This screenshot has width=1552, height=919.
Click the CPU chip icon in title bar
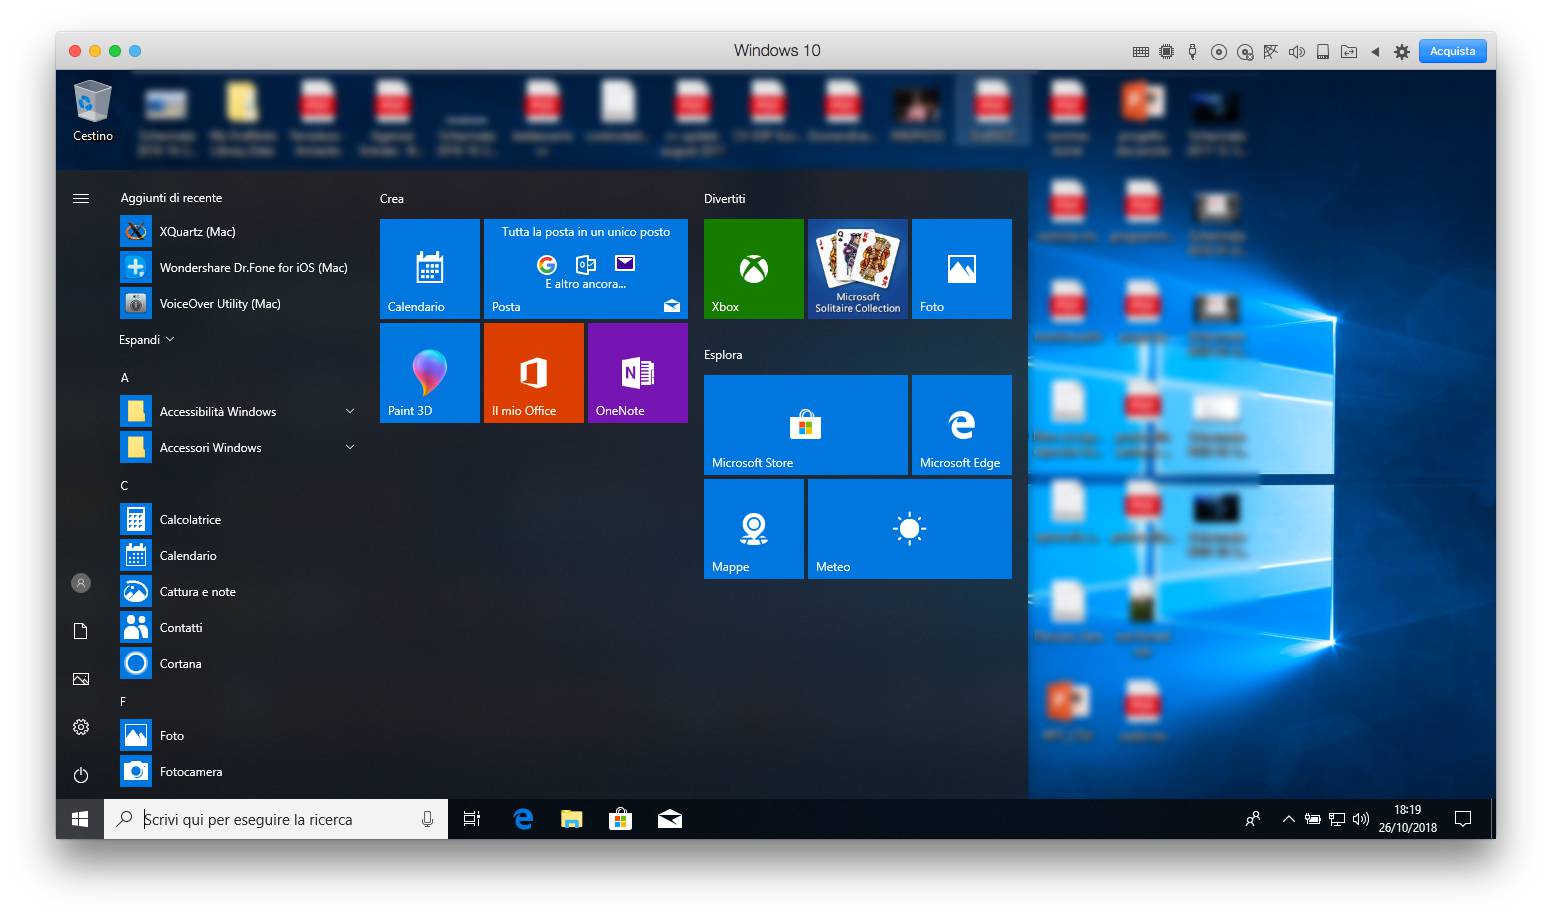click(x=1166, y=52)
